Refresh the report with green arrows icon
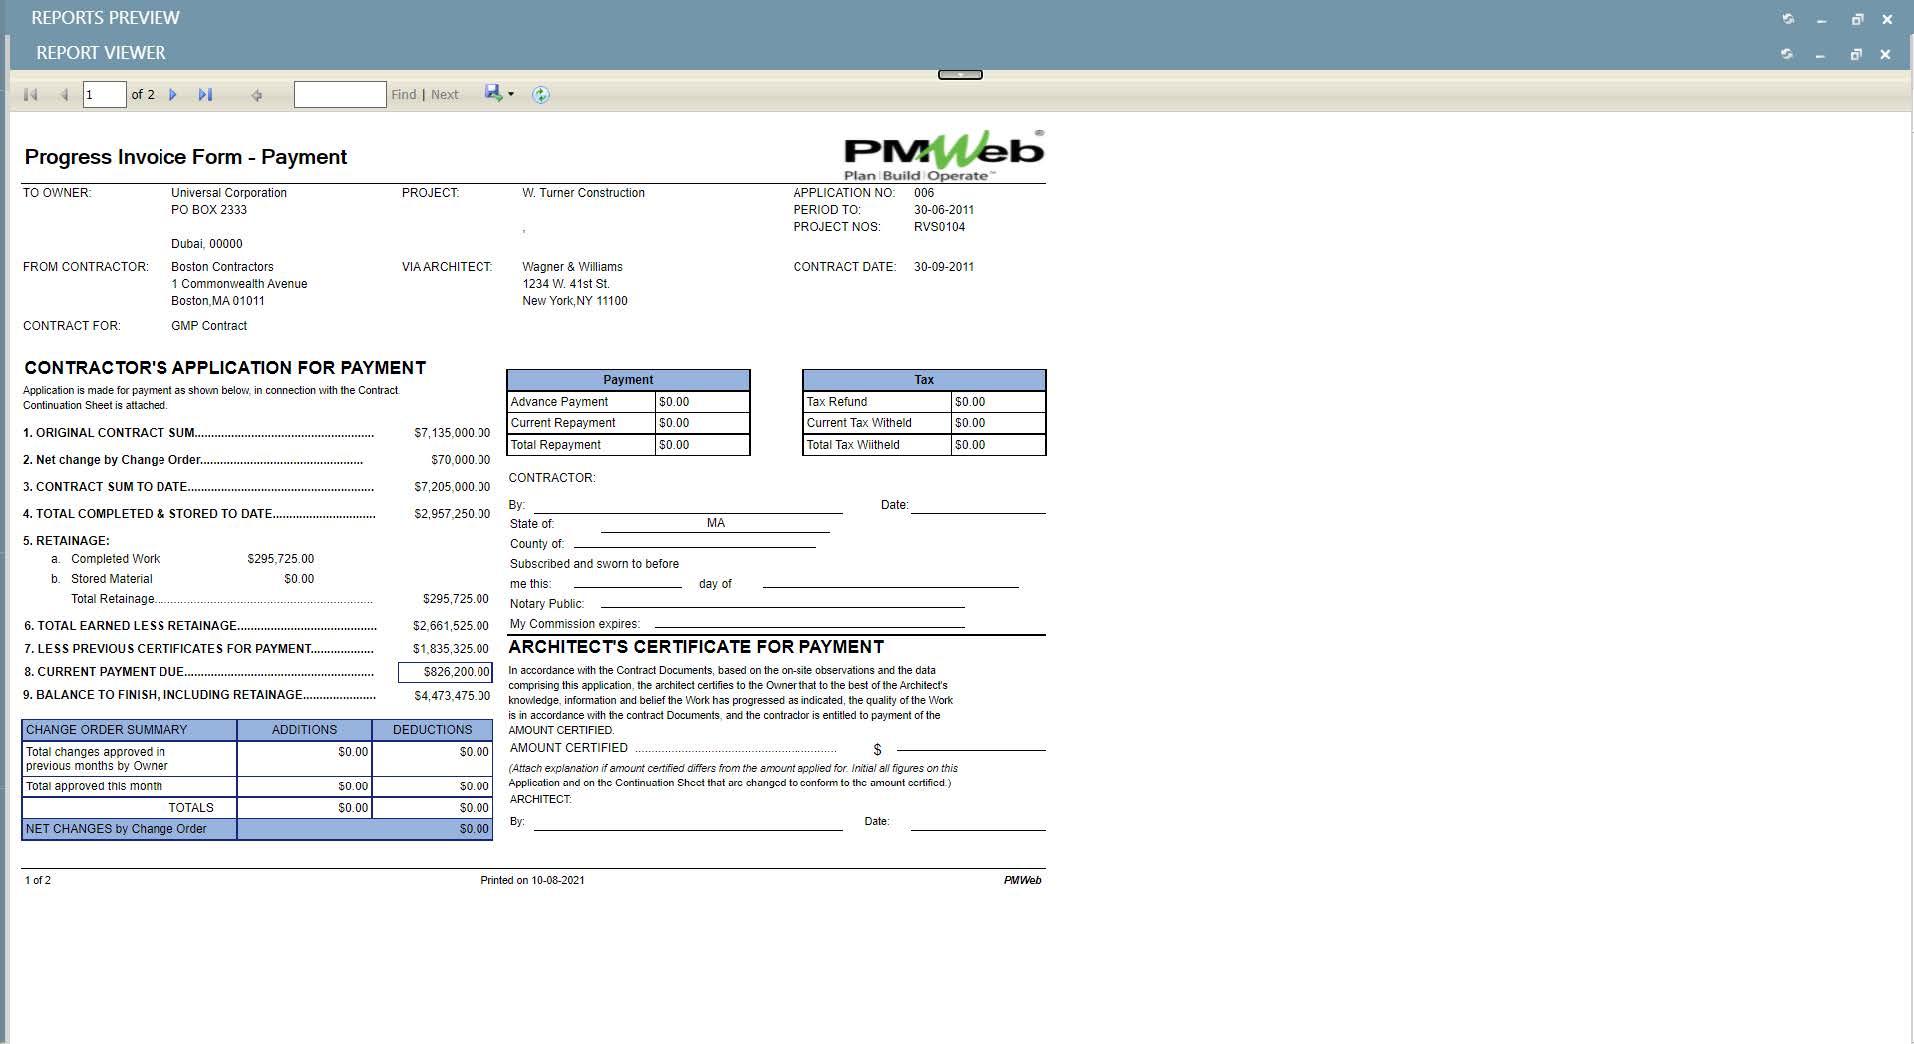Viewport: 1914px width, 1044px height. 541,95
